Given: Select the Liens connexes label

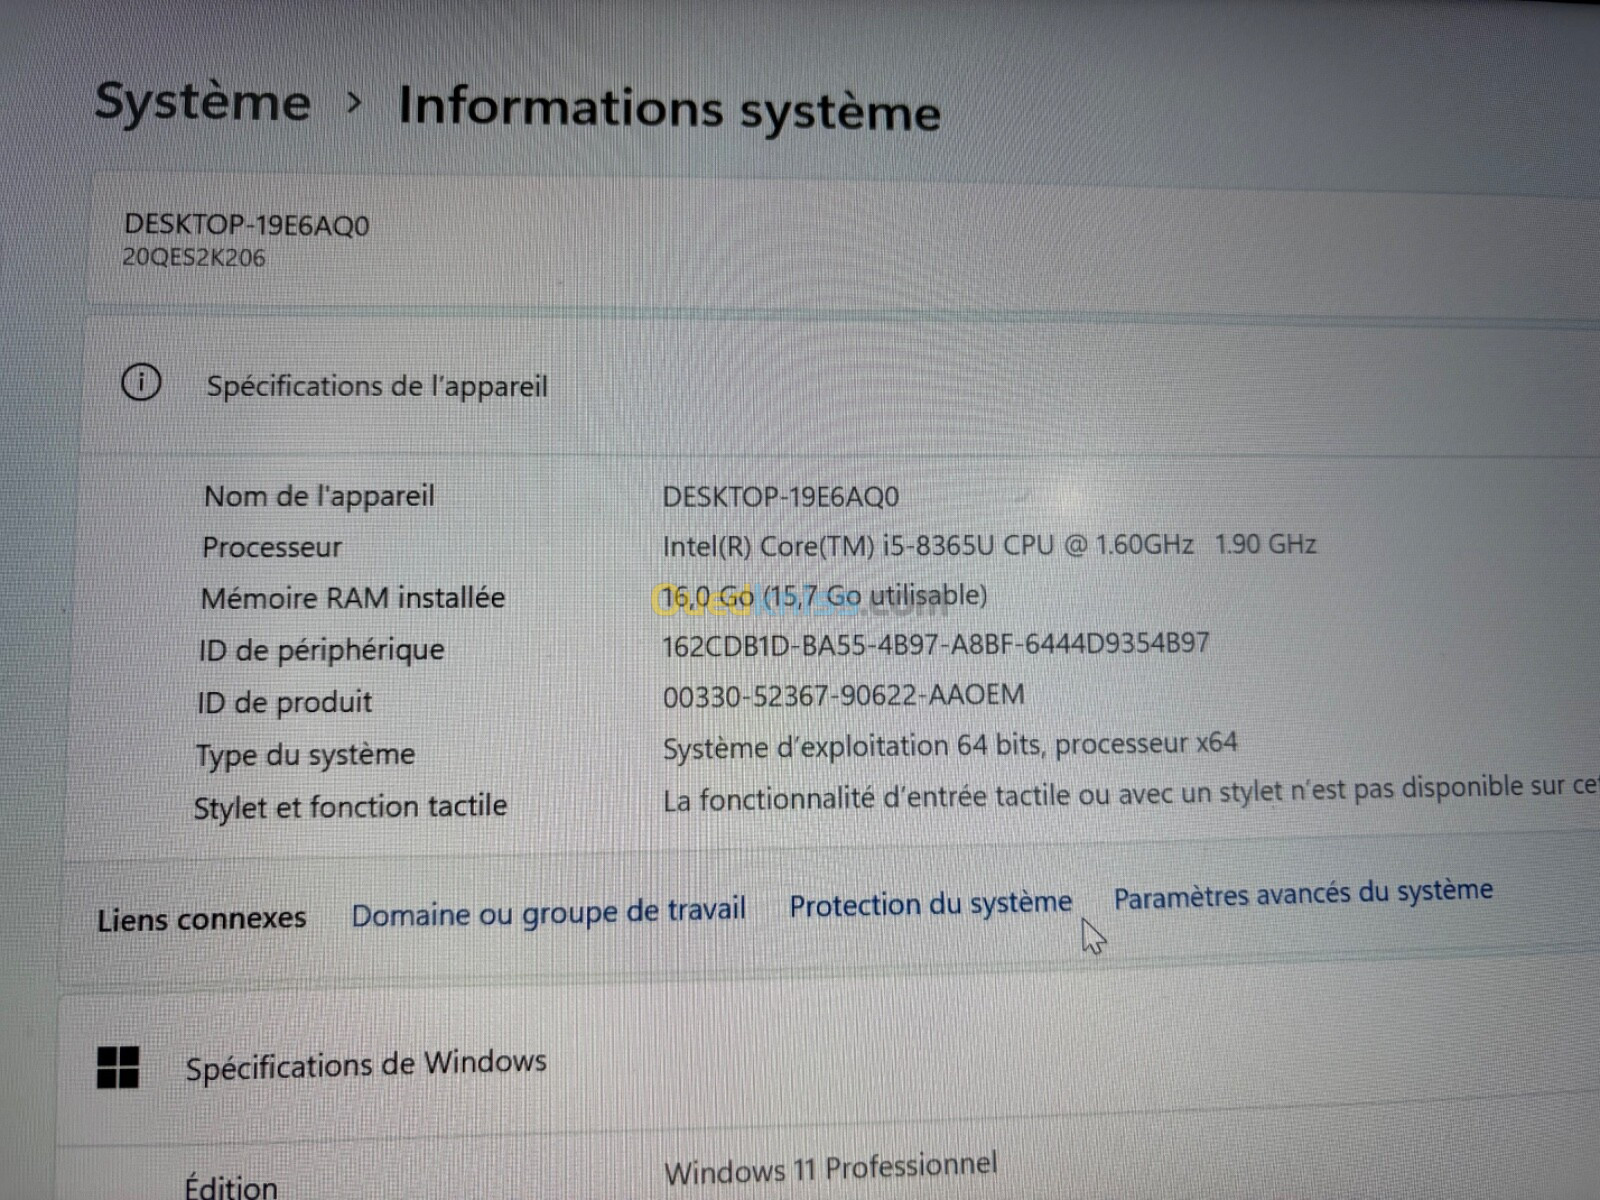Looking at the screenshot, I should point(201,919).
